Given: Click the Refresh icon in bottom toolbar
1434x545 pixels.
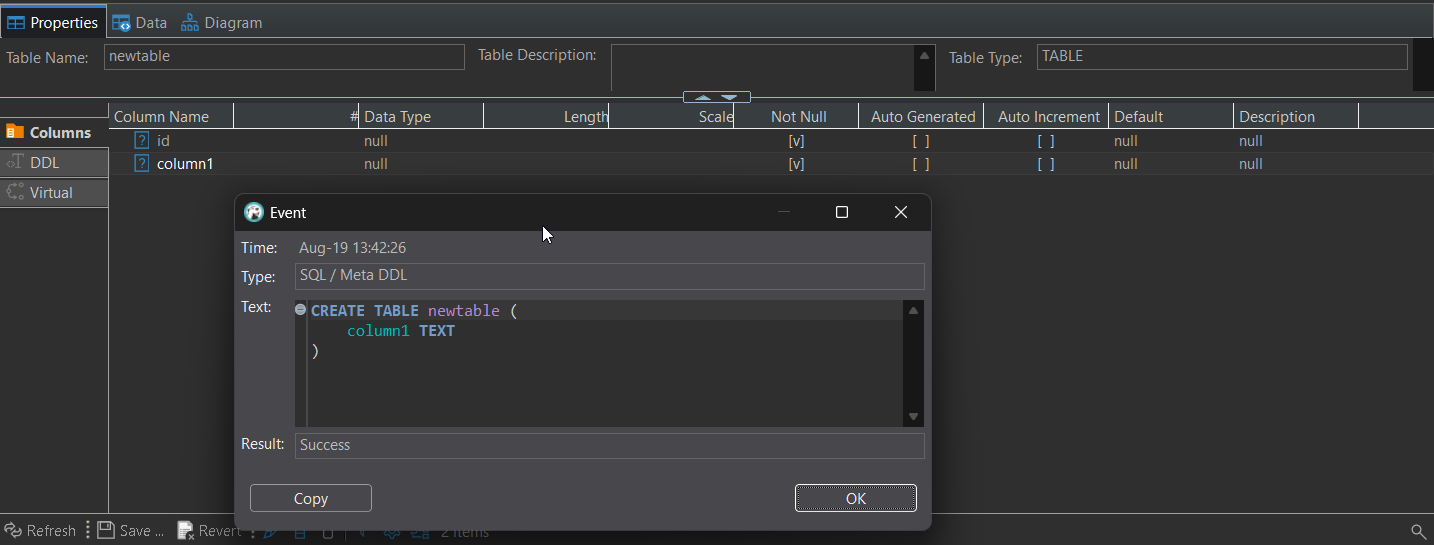Looking at the screenshot, I should coord(13,530).
